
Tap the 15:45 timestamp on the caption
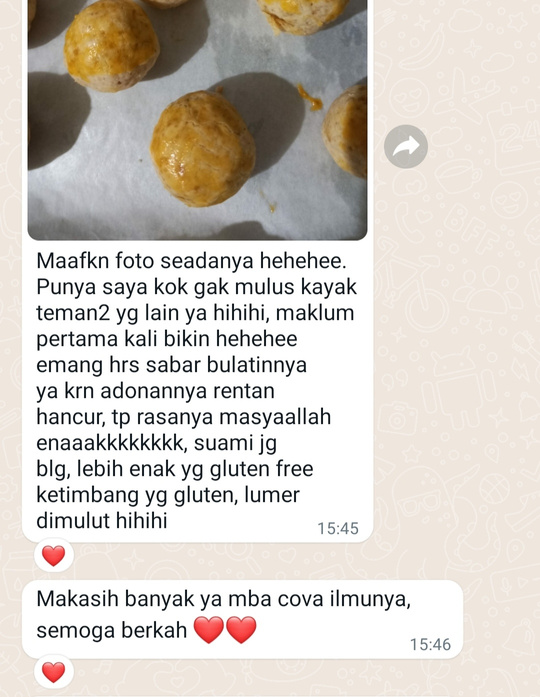338,528
